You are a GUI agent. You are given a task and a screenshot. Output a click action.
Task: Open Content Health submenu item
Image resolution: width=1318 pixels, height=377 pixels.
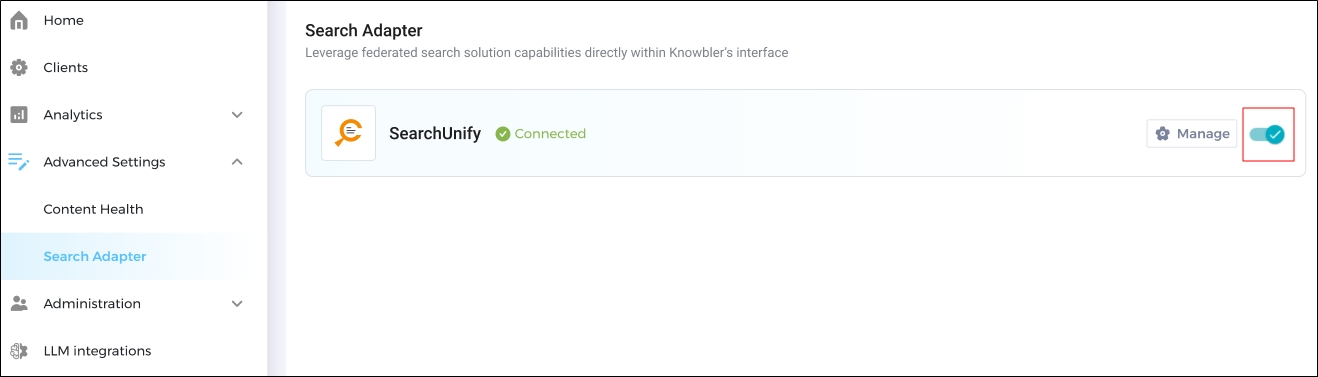coord(93,209)
